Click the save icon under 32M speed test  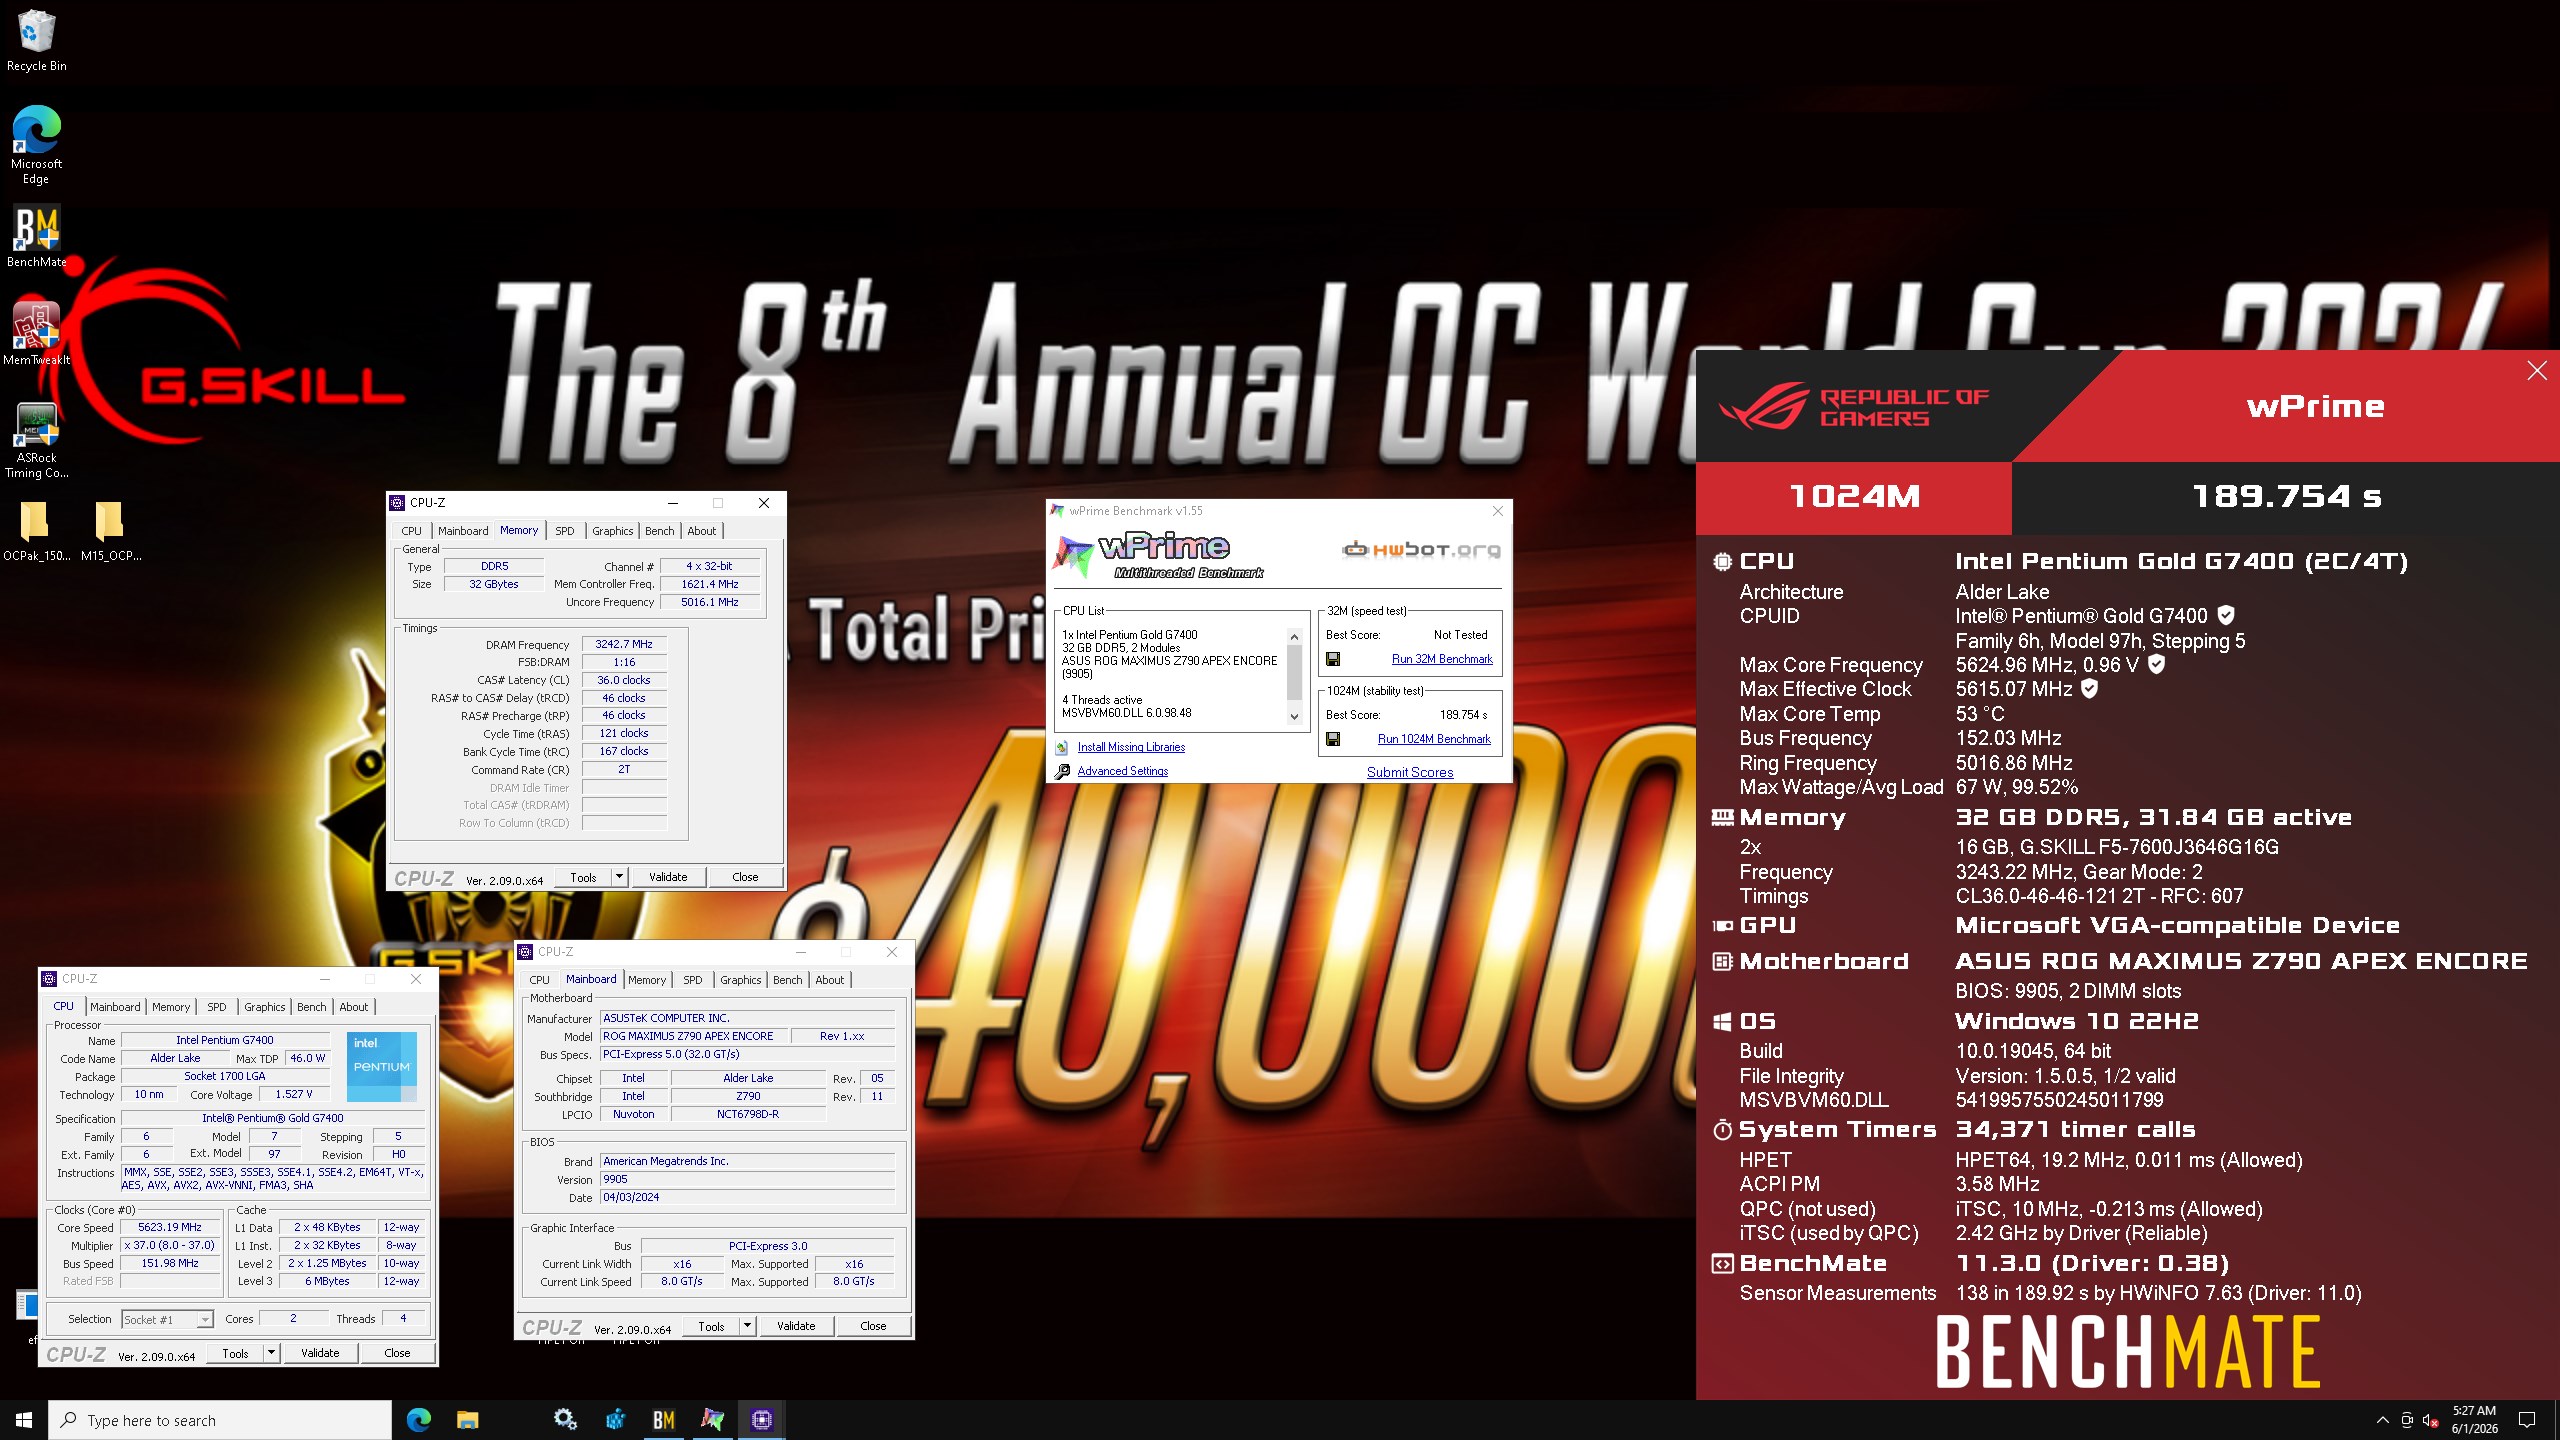tap(1332, 659)
